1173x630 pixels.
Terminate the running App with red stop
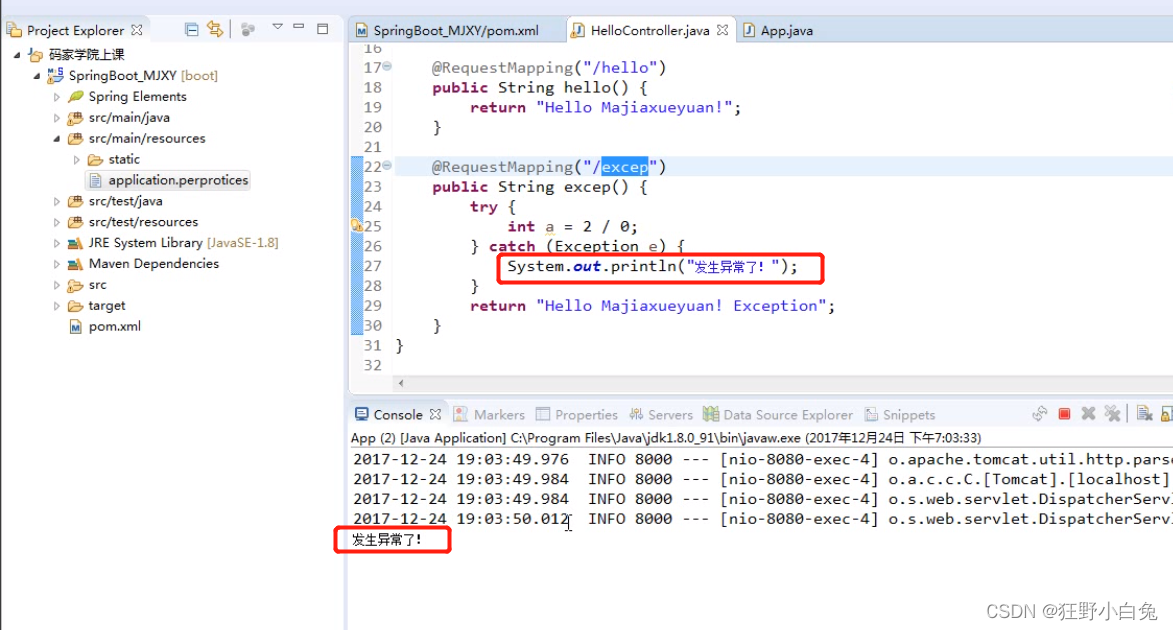tap(1064, 414)
